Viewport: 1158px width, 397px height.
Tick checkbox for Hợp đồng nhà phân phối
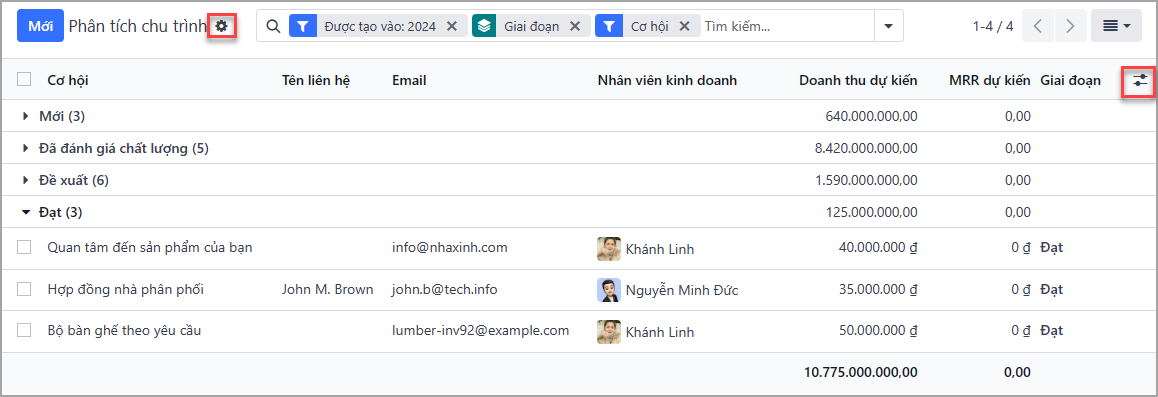coord(24,290)
